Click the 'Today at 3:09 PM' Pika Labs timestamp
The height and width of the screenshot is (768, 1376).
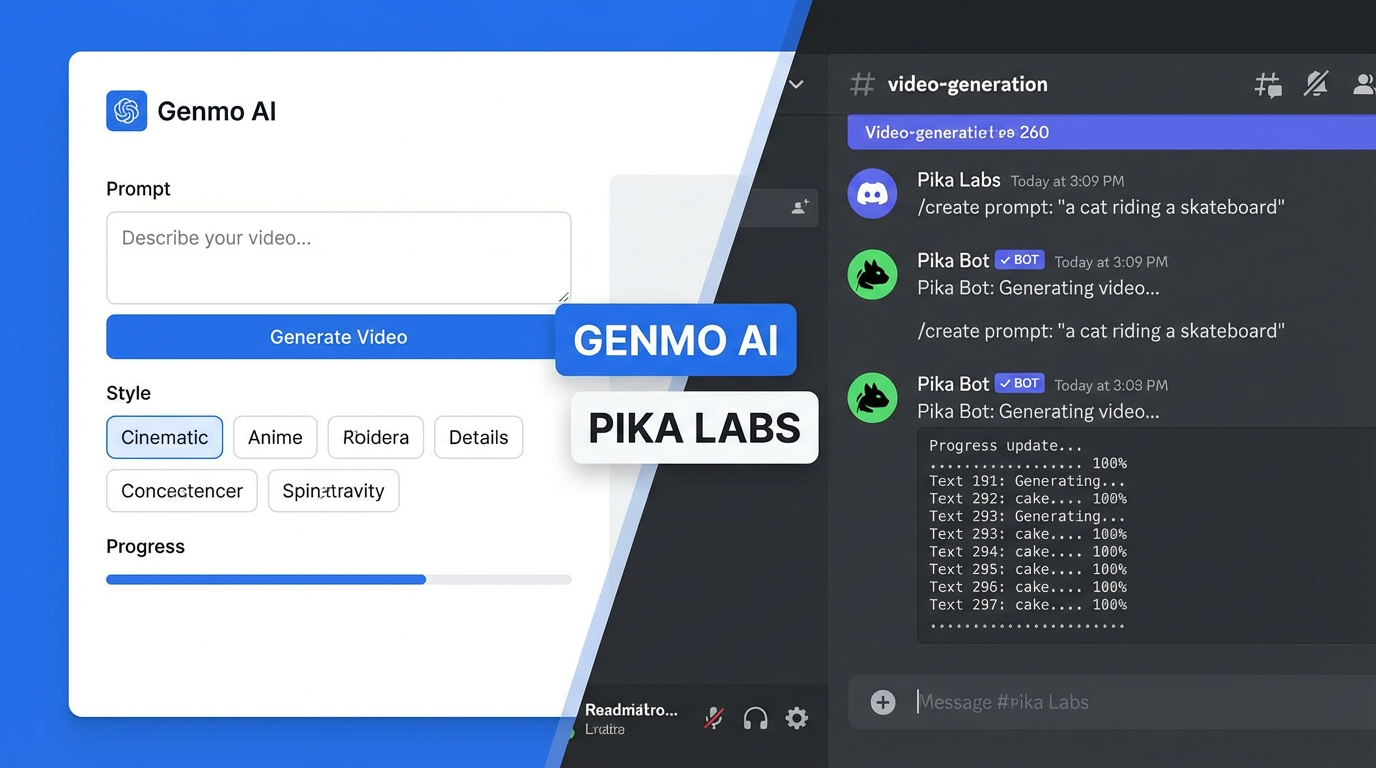(x=1067, y=181)
